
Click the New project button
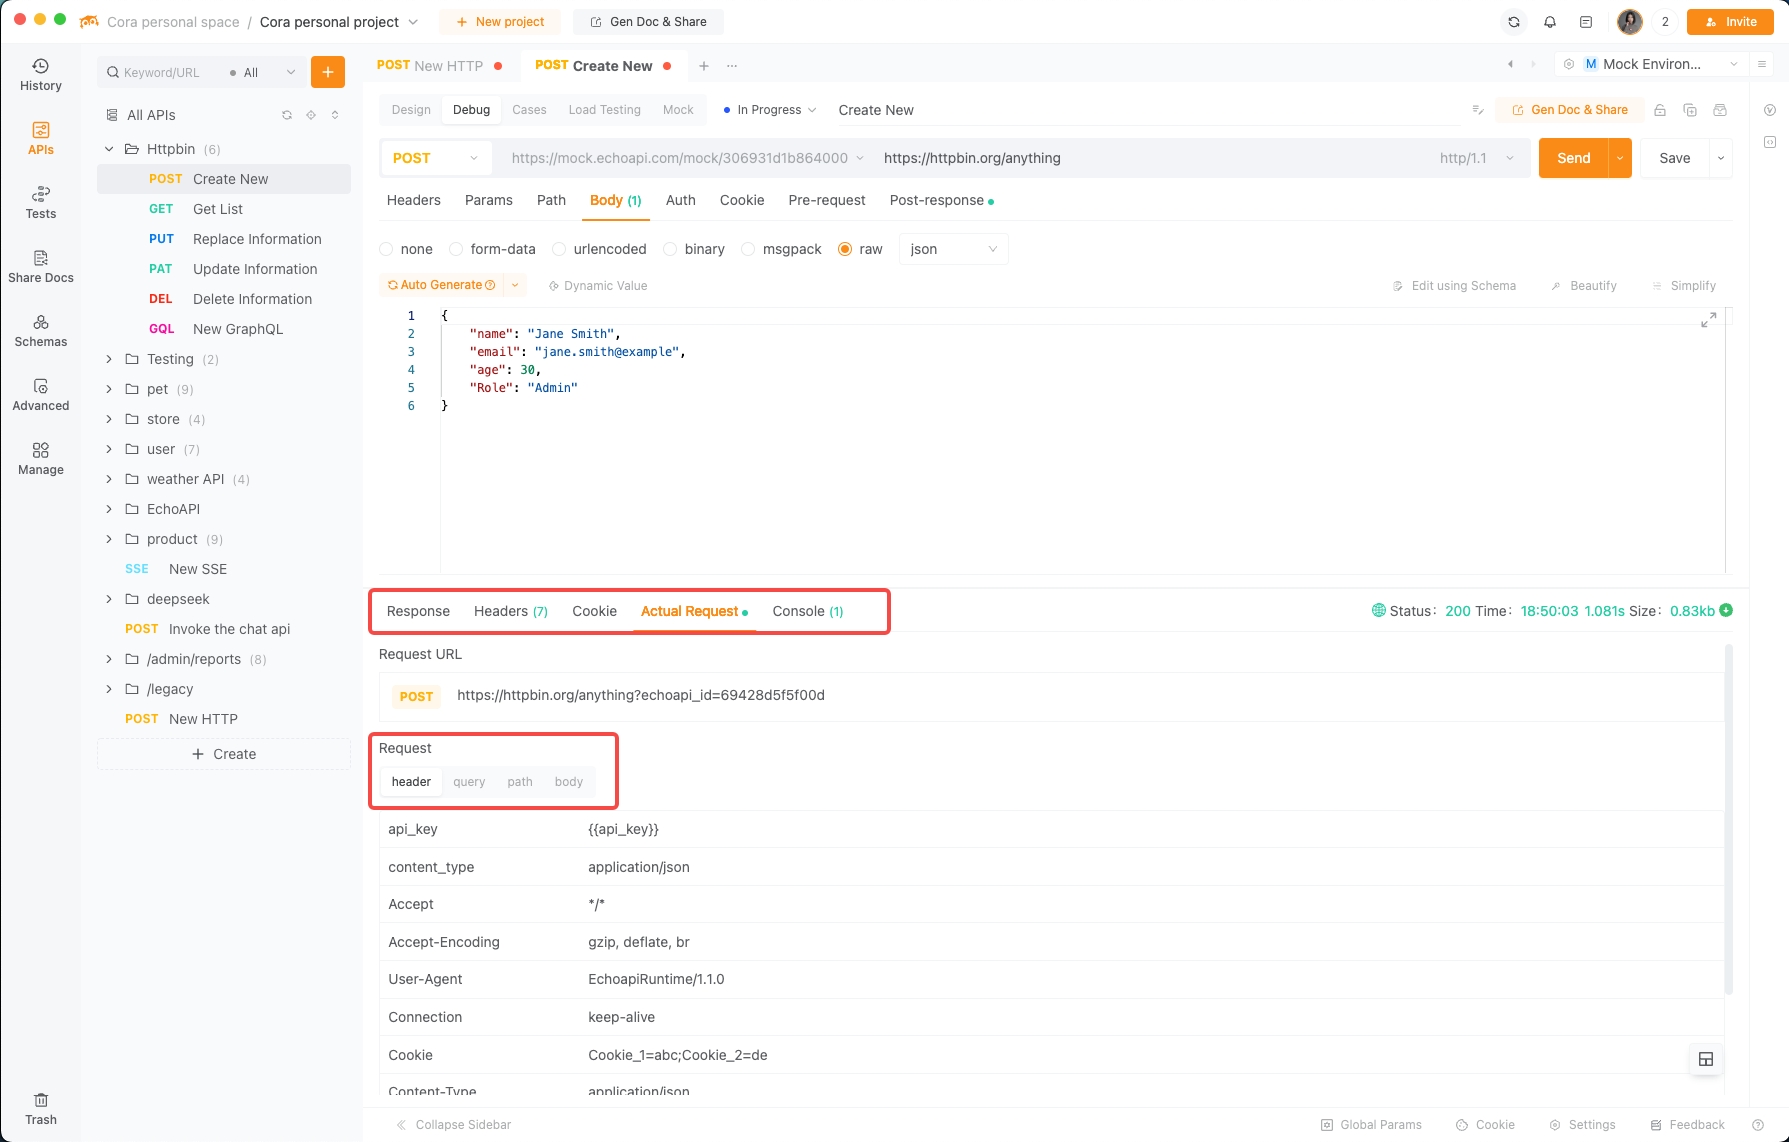tap(500, 22)
